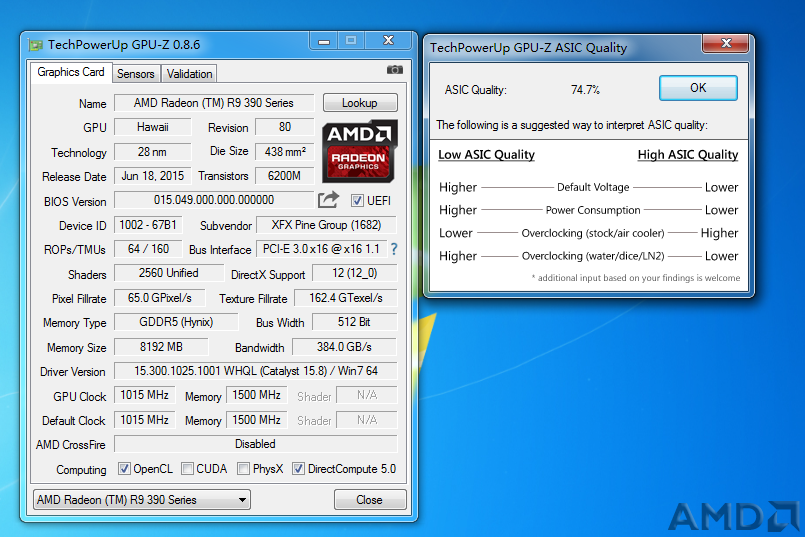Click the ROPs/TMUs field 64 / 160
The height and width of the screenshot is (537, 805).
148,249
